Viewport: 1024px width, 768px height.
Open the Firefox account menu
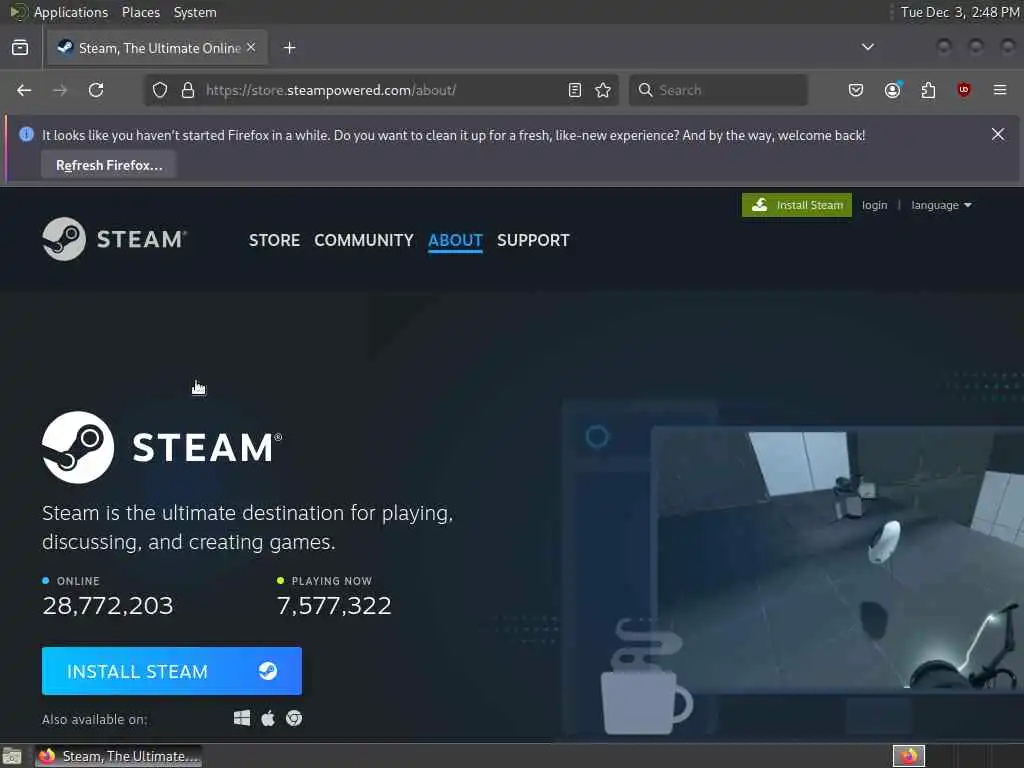pyautogui.click(x=893, y=90)
